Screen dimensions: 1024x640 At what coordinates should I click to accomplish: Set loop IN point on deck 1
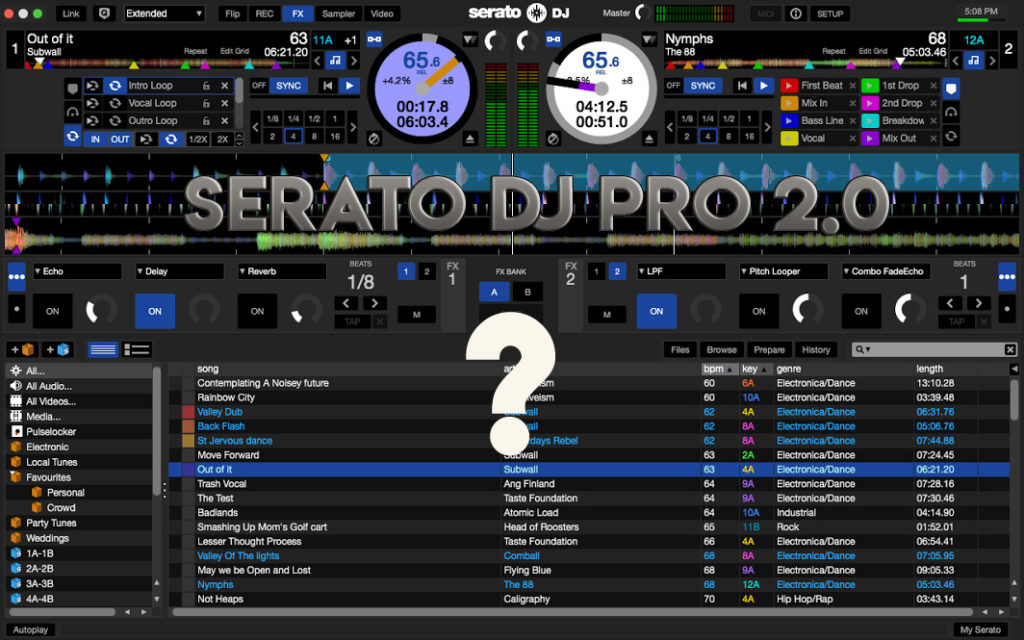[95, 139]
